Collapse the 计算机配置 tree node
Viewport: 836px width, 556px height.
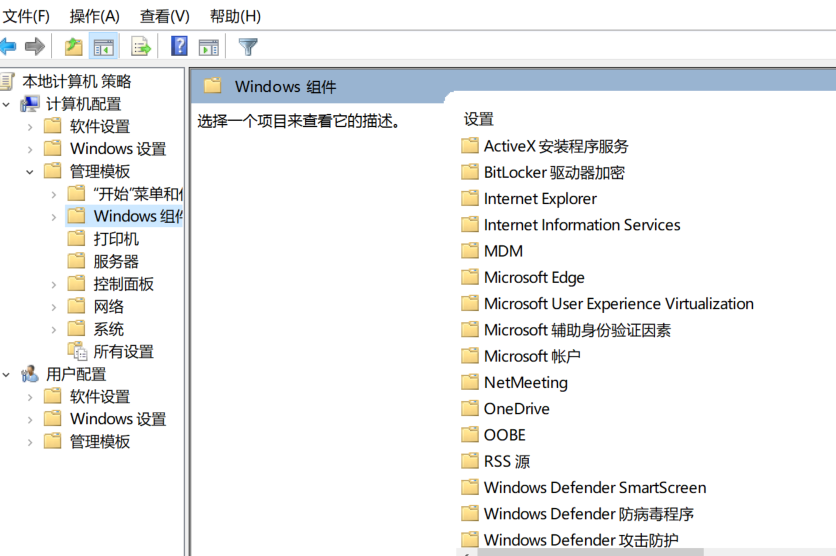point(7,104)
